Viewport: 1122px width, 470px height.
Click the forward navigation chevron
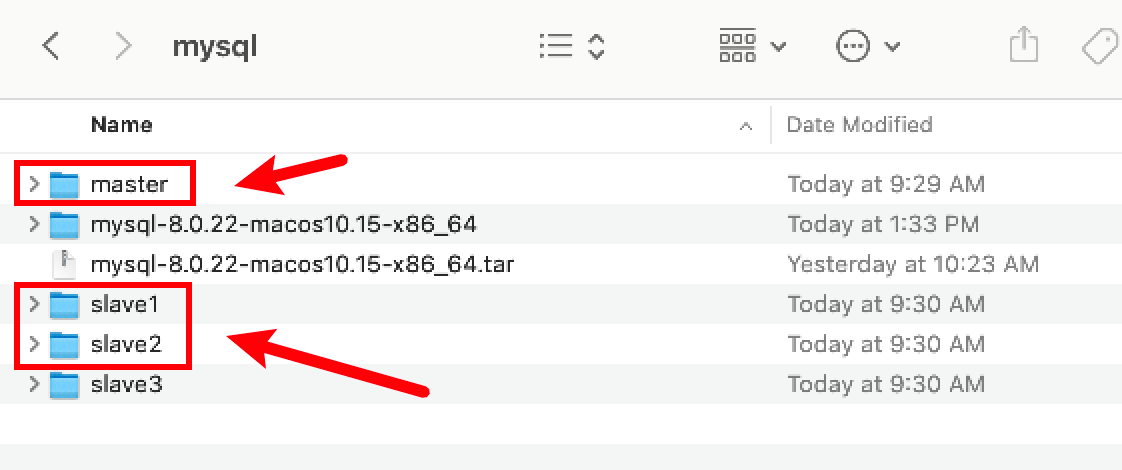click(x=124, y=46)
